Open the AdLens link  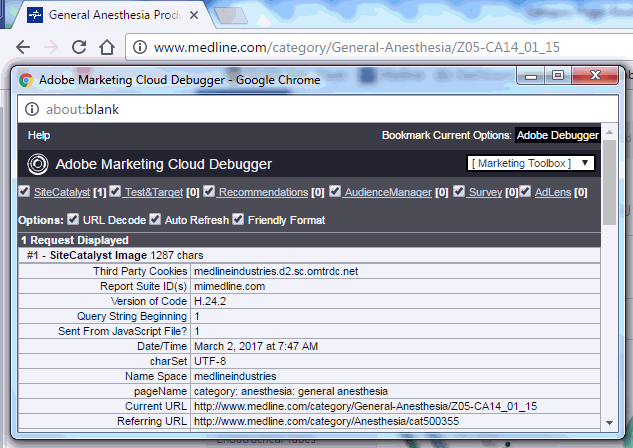553,192
